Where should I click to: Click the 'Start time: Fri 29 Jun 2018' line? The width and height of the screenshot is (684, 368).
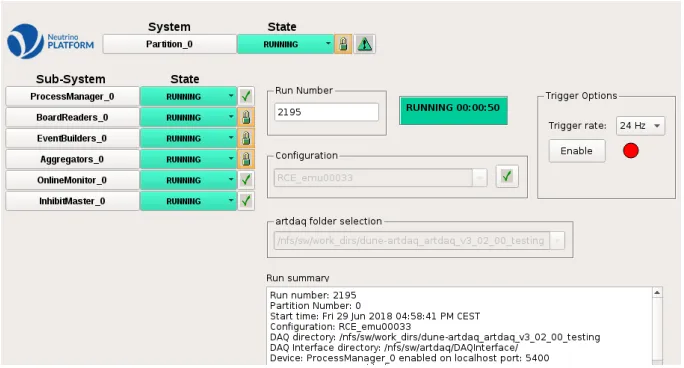coord(375,316)
